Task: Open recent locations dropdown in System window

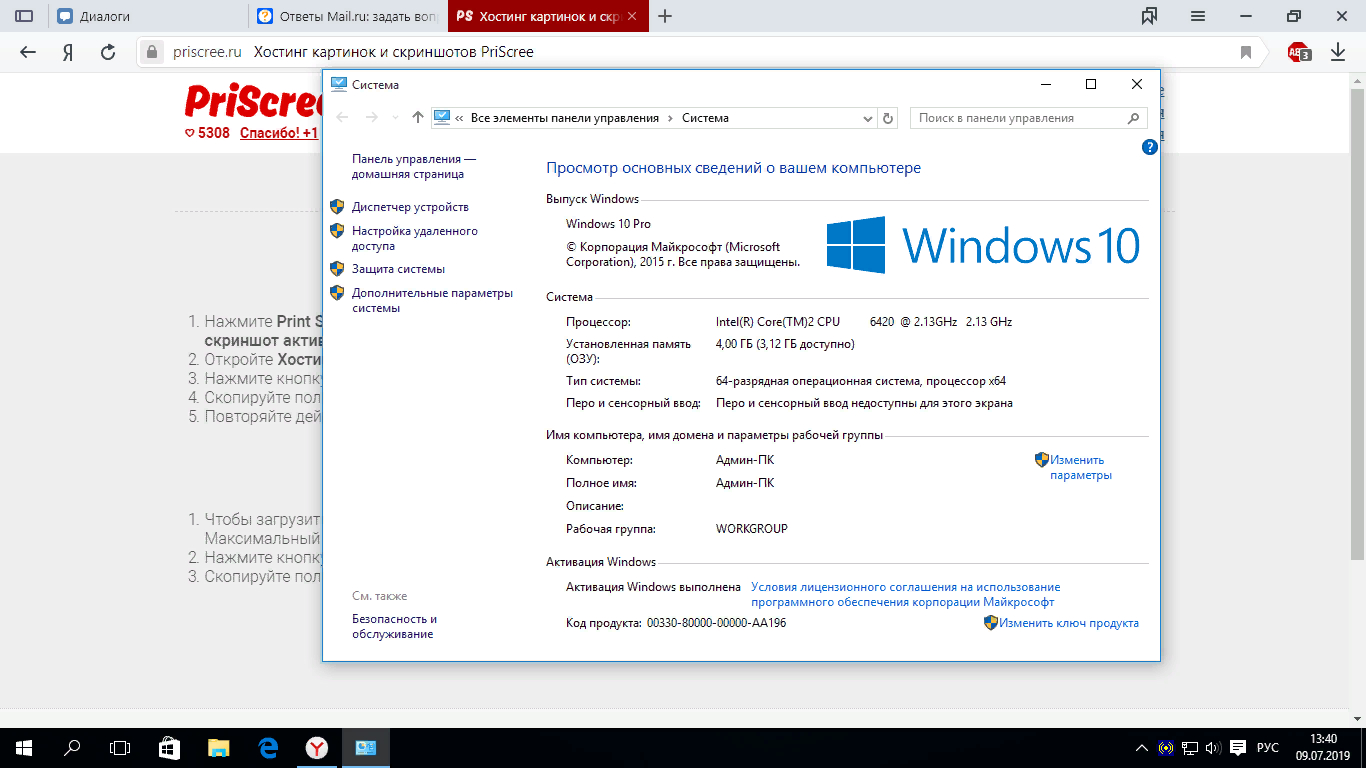Action: pos(396,118)
